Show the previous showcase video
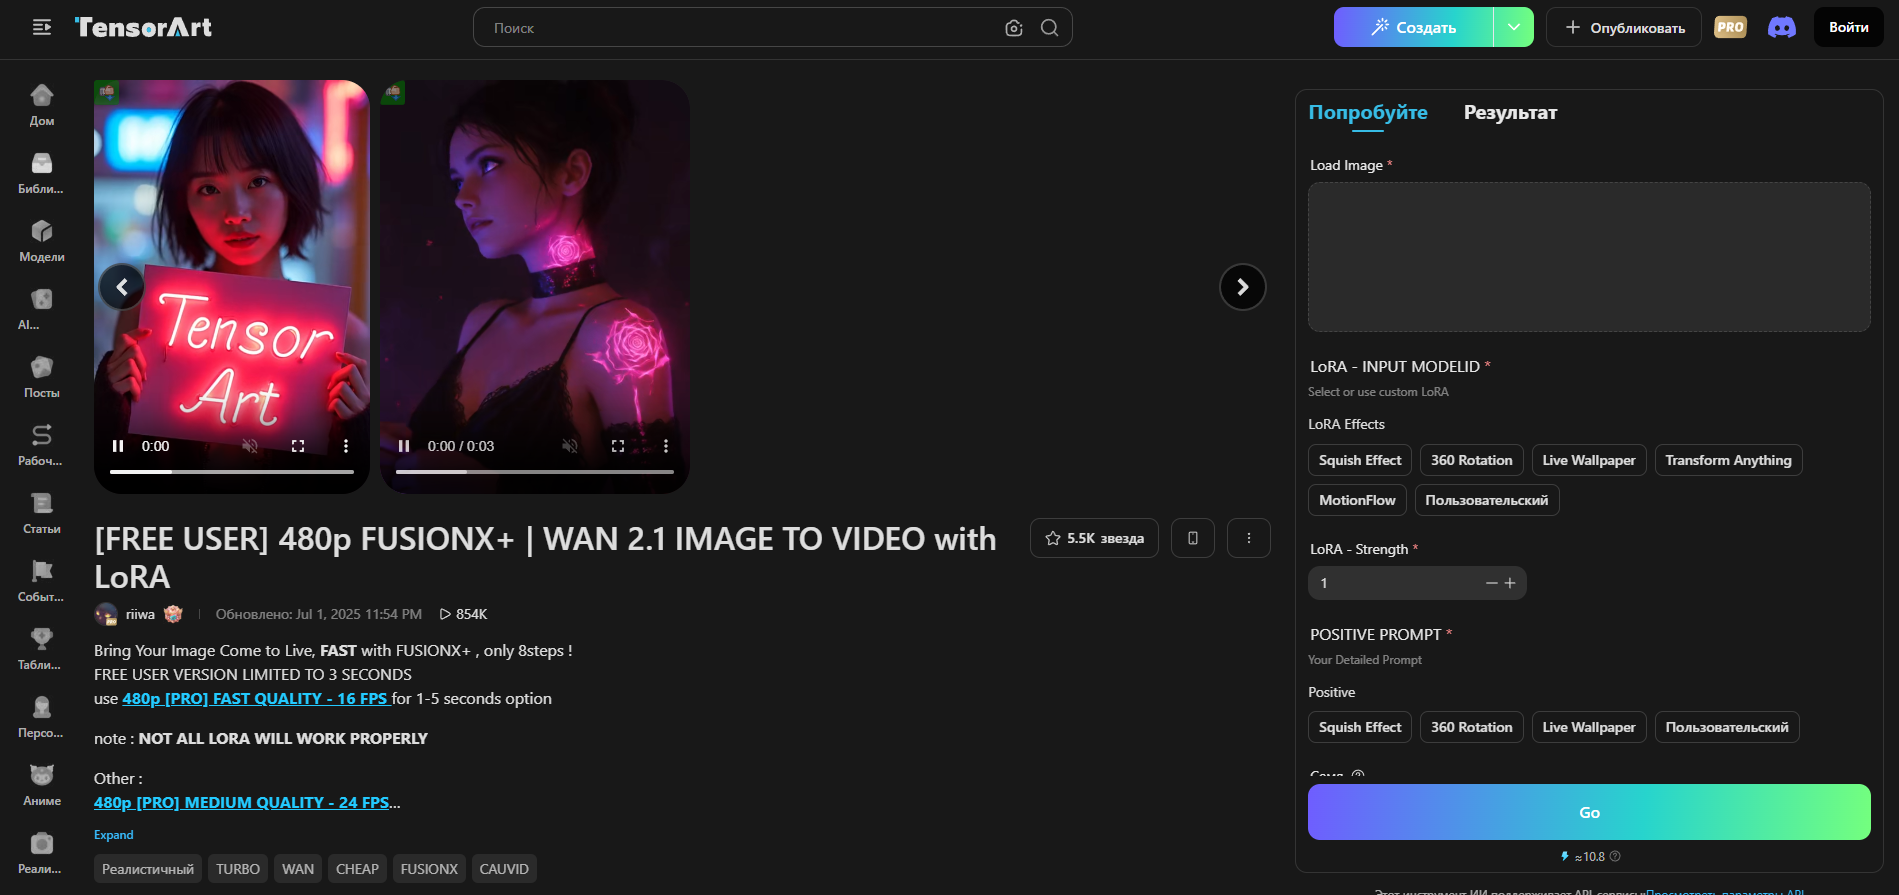Screen dimensions: 1899x895 (122, 287)
